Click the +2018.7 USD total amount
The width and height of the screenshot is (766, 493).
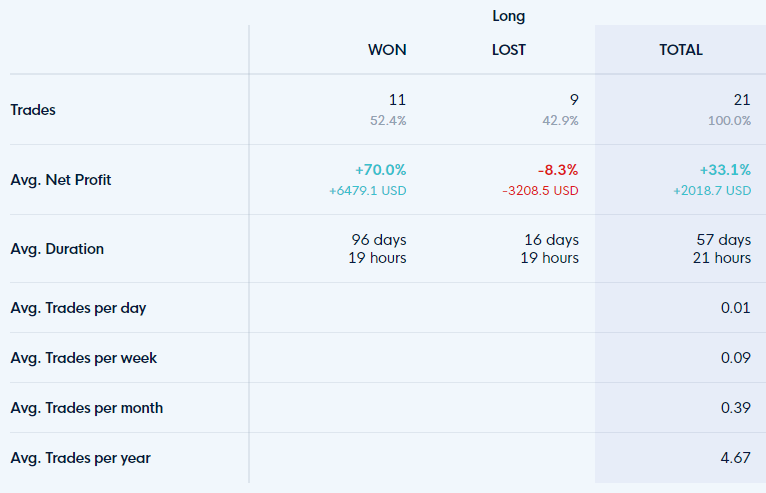pyautogui.click(x=712, y=191)
